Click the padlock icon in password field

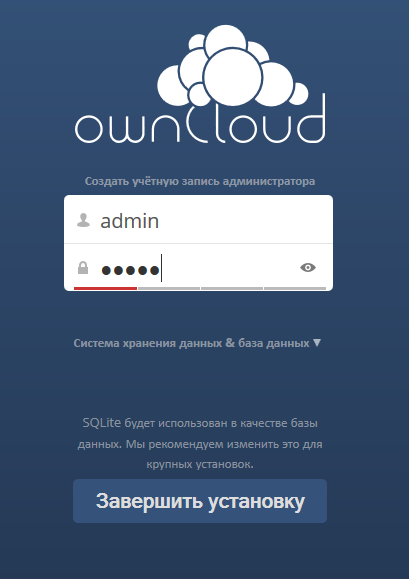(83, 268)
